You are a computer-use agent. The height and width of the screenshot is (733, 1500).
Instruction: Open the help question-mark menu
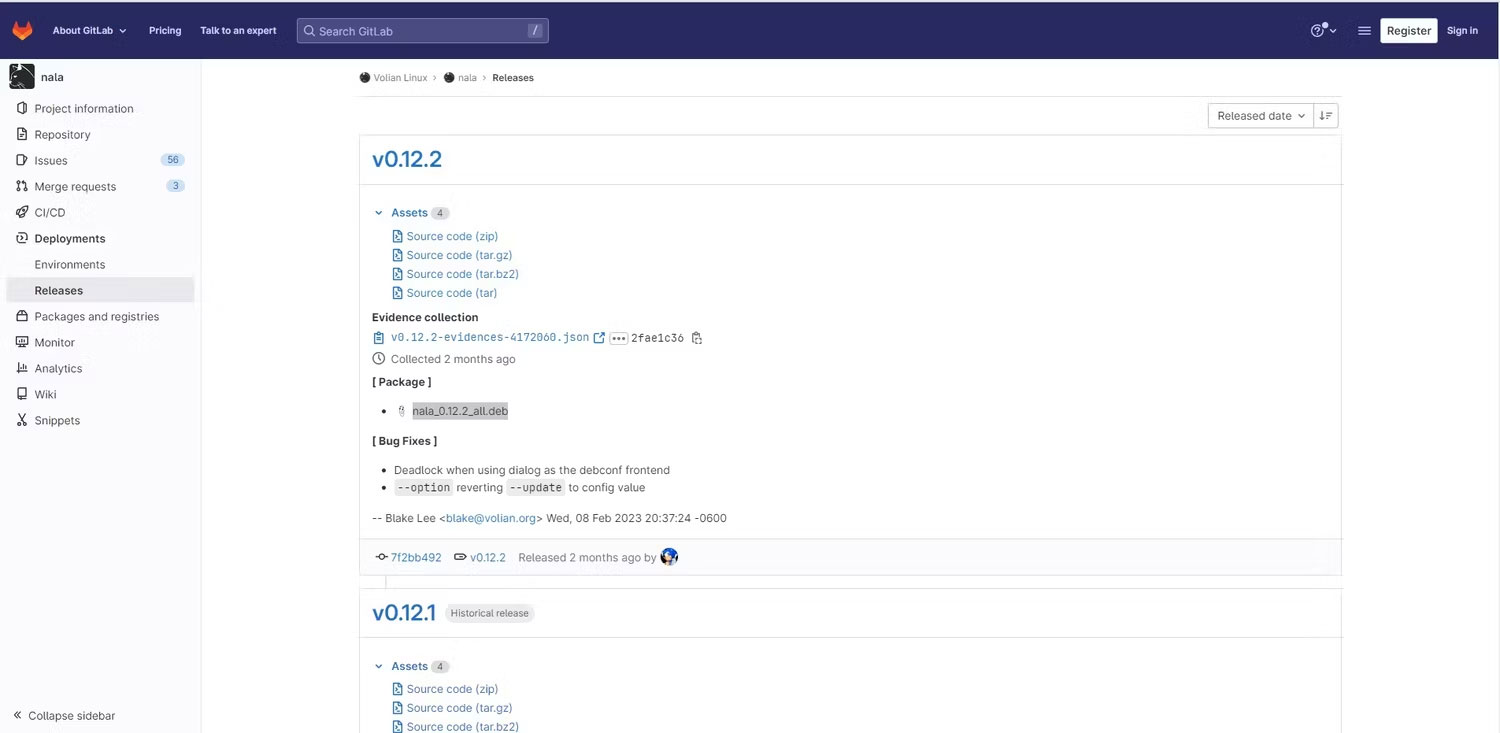click(1323, 30)
